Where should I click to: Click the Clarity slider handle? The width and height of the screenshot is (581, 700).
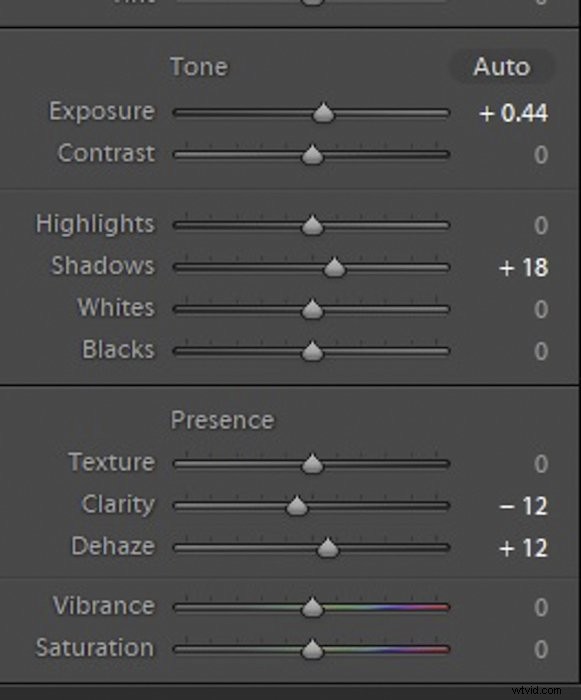pyautogui.click(x=297, y=506)
